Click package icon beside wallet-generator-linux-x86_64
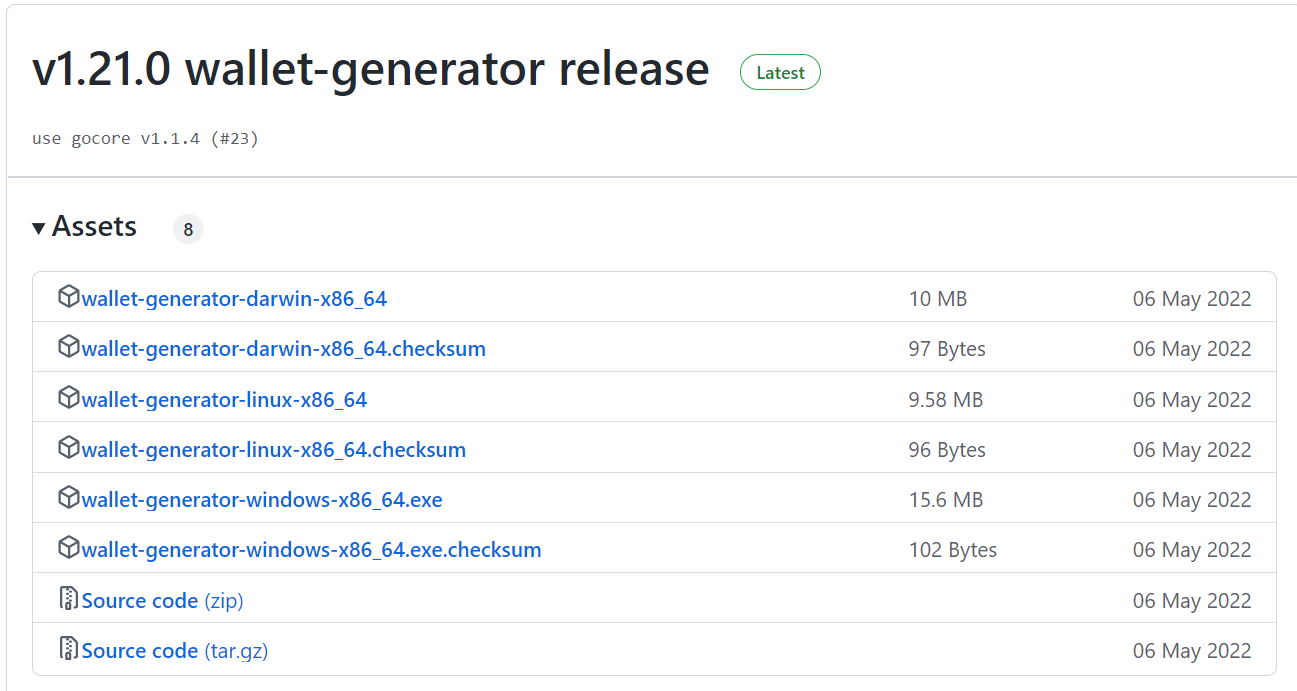This screenshot has width=1297, height=691. (x=68, y=398)
